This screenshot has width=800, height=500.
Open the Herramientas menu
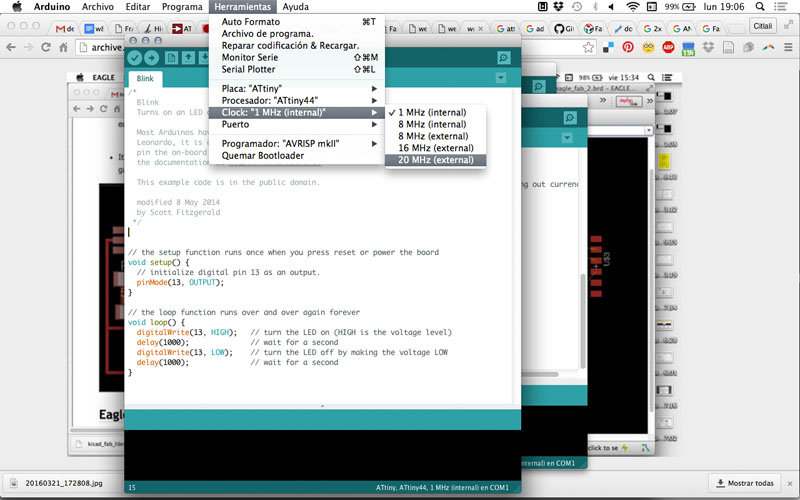pos(242,7)
